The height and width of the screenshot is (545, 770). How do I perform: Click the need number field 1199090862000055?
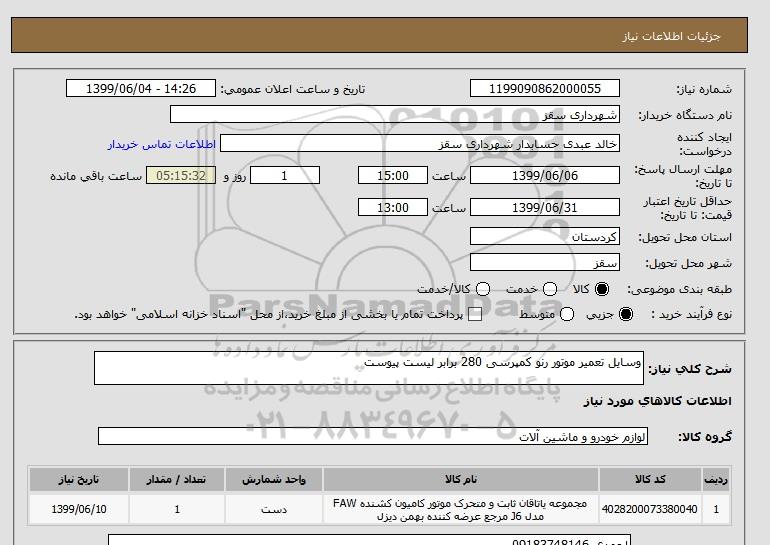point(545,88)
